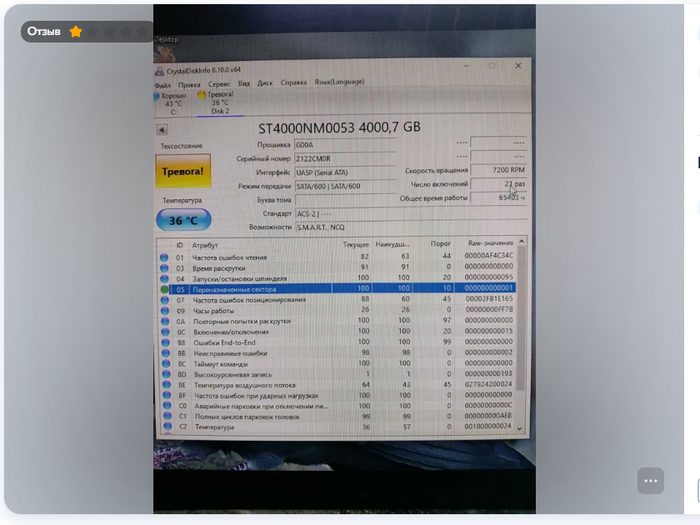Click the status icon of row 05
Viewport: 700px width, 525px height.
click(164, 290)
